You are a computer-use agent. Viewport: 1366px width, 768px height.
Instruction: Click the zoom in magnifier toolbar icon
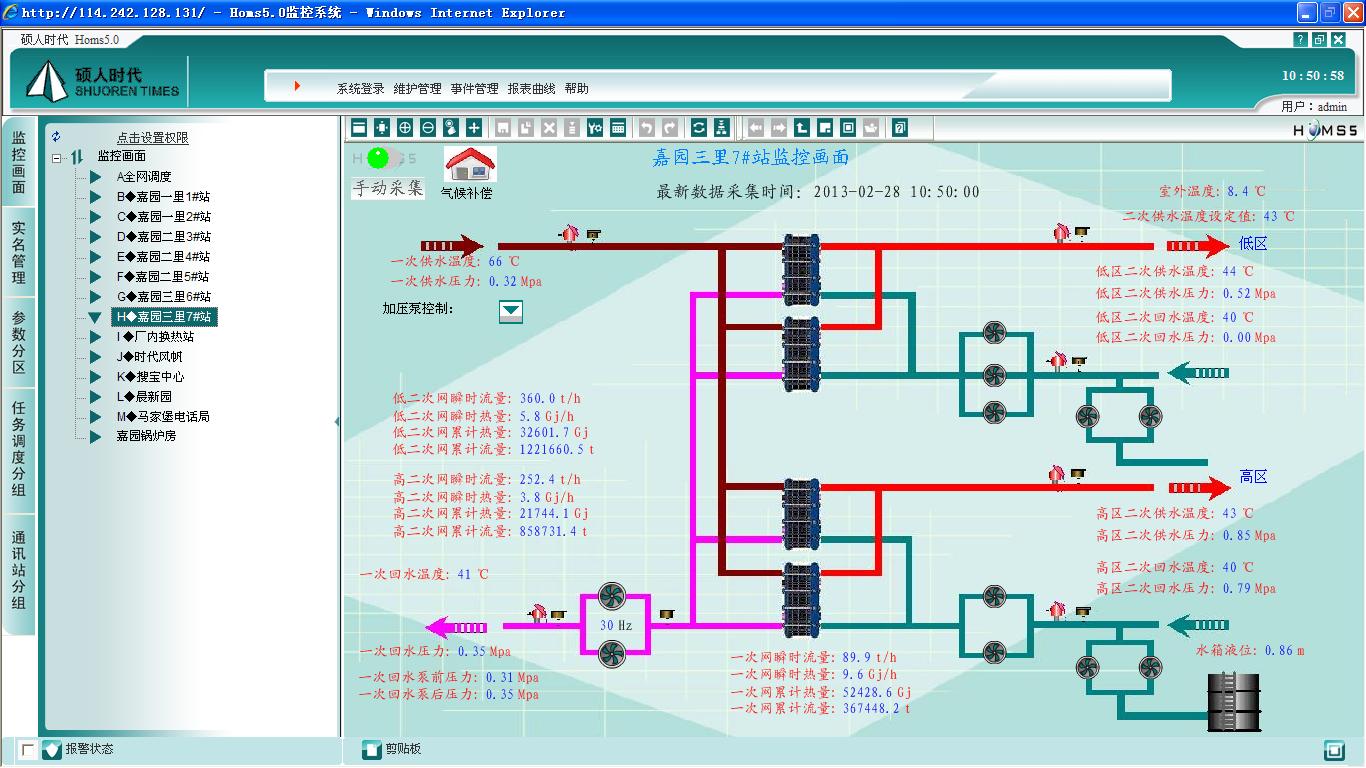(x=405, y=128)
